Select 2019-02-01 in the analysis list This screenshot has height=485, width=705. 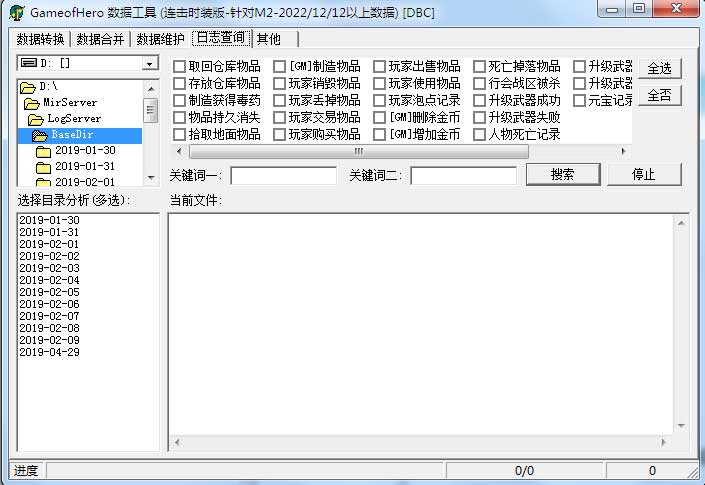(49, 244)
